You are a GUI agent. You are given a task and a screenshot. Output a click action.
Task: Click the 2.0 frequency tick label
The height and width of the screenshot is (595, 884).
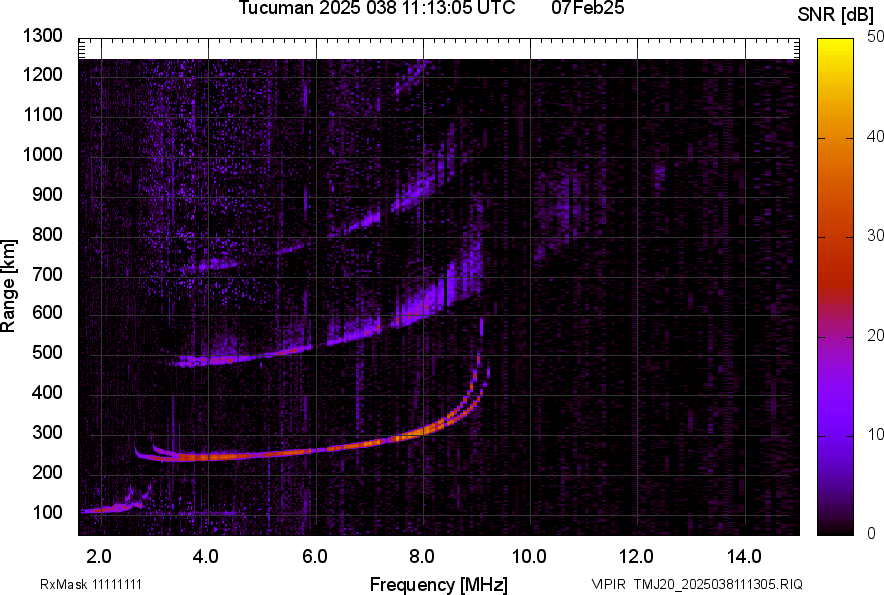pos(99,557)
